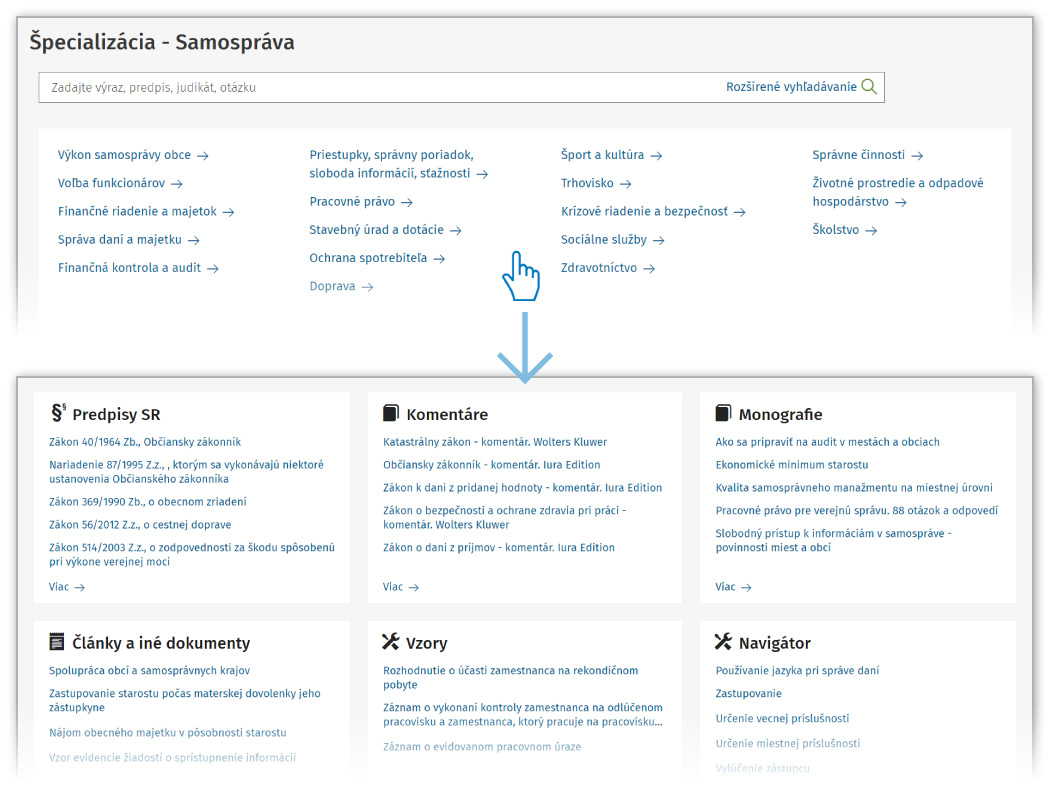Open Zákon 369/1990 Zb., o obecnom zriadení

147,502
